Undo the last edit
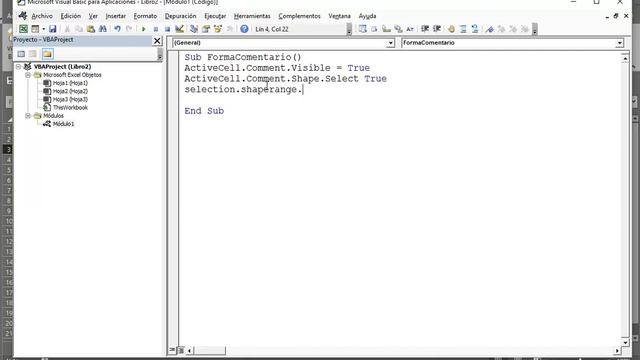This screenshot has height=360, width=640. [x=117, y=29]
